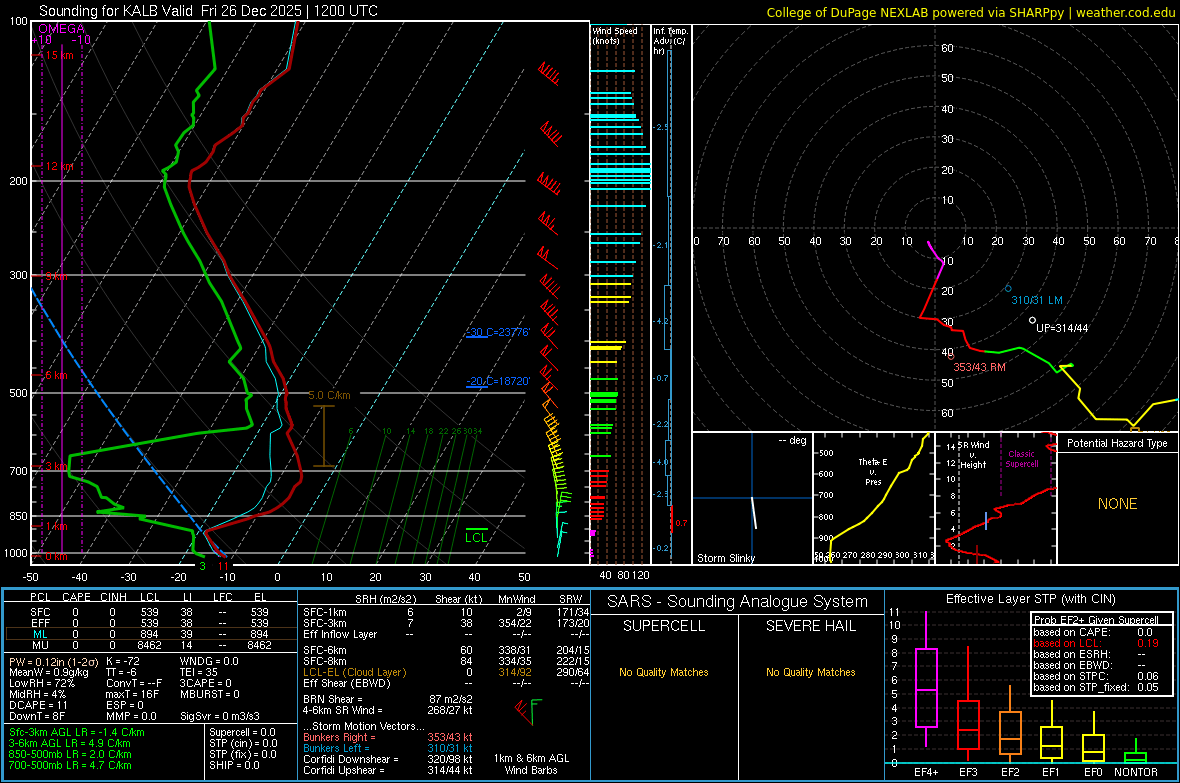Click the 12 km height marker
The width and height of the screenshot is (1180, 783).
tap(60, 166)
